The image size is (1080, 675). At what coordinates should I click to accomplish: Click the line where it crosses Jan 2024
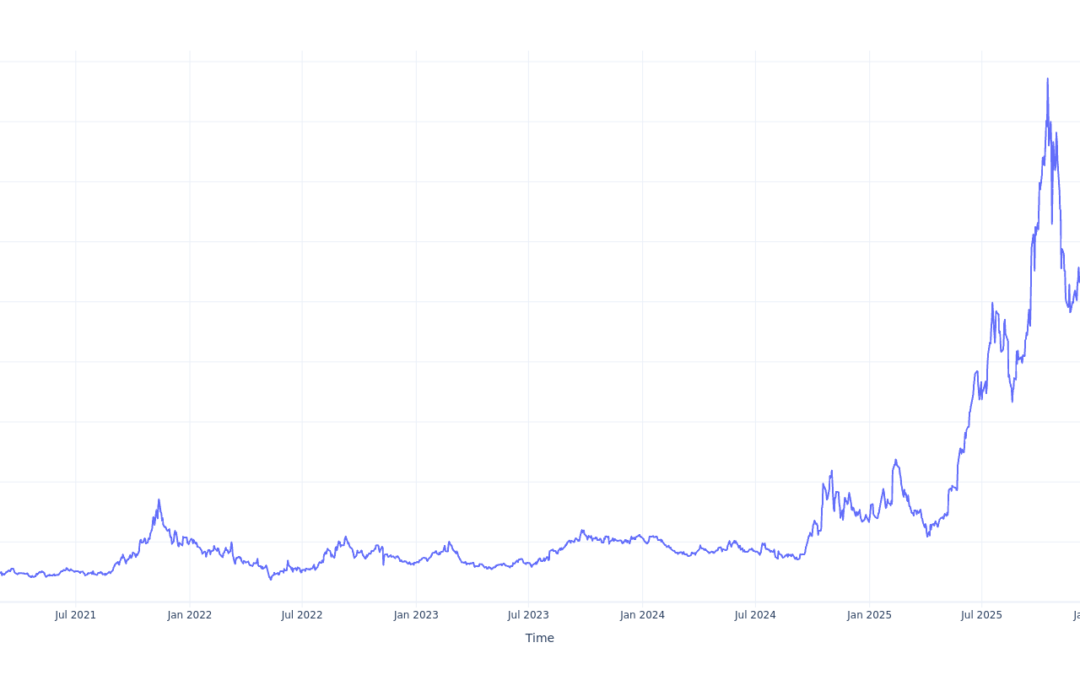pyautogui.click(x=642, y=537)
